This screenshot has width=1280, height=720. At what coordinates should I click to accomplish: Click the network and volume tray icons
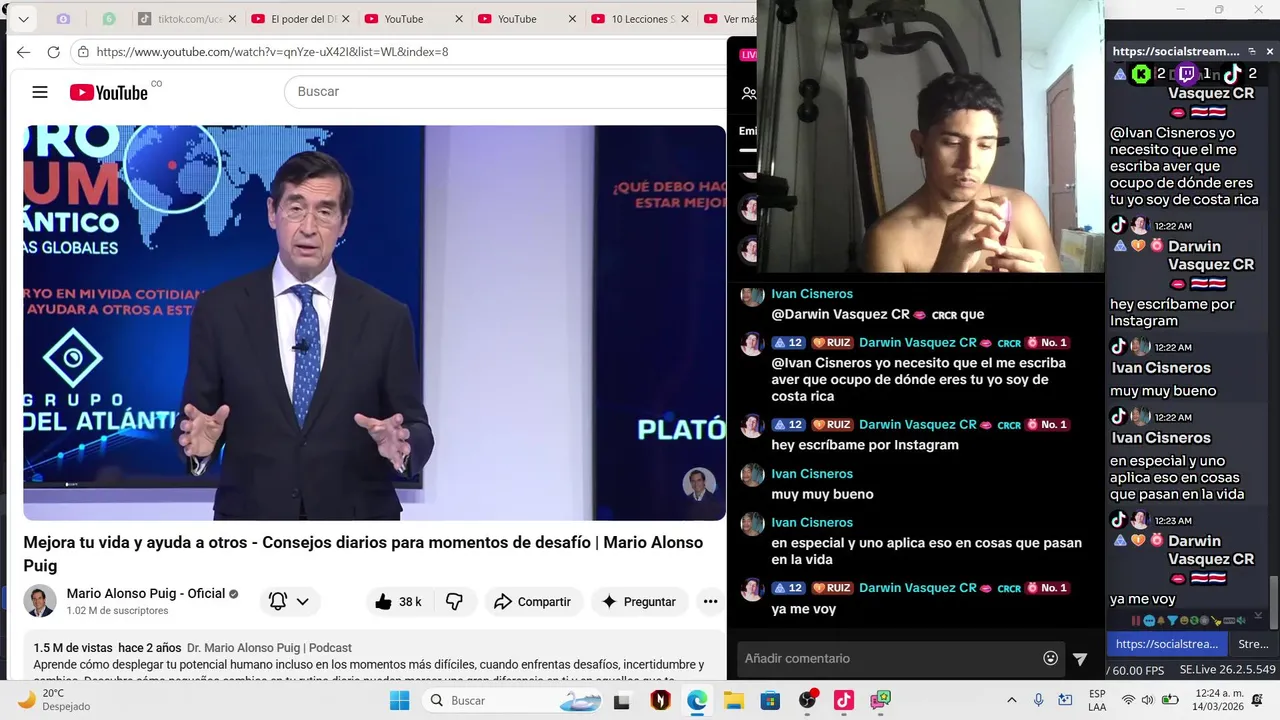point(1148,700)
